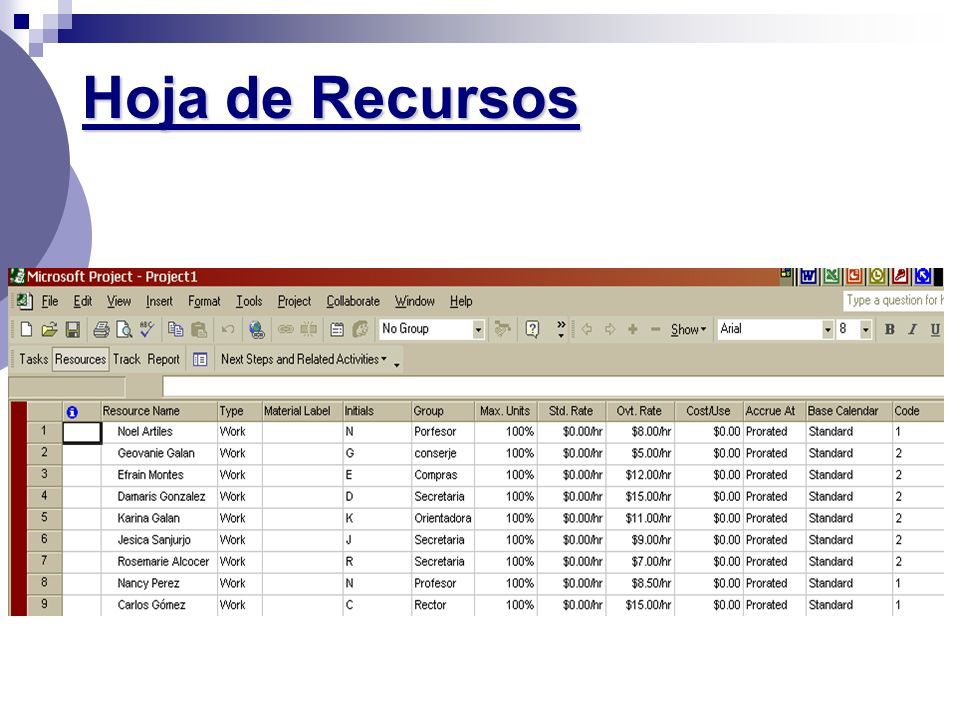This screenshot has height=720, width=960.
Task: Select the Noel Artiles resource name cell
Action: coord(159,432)
